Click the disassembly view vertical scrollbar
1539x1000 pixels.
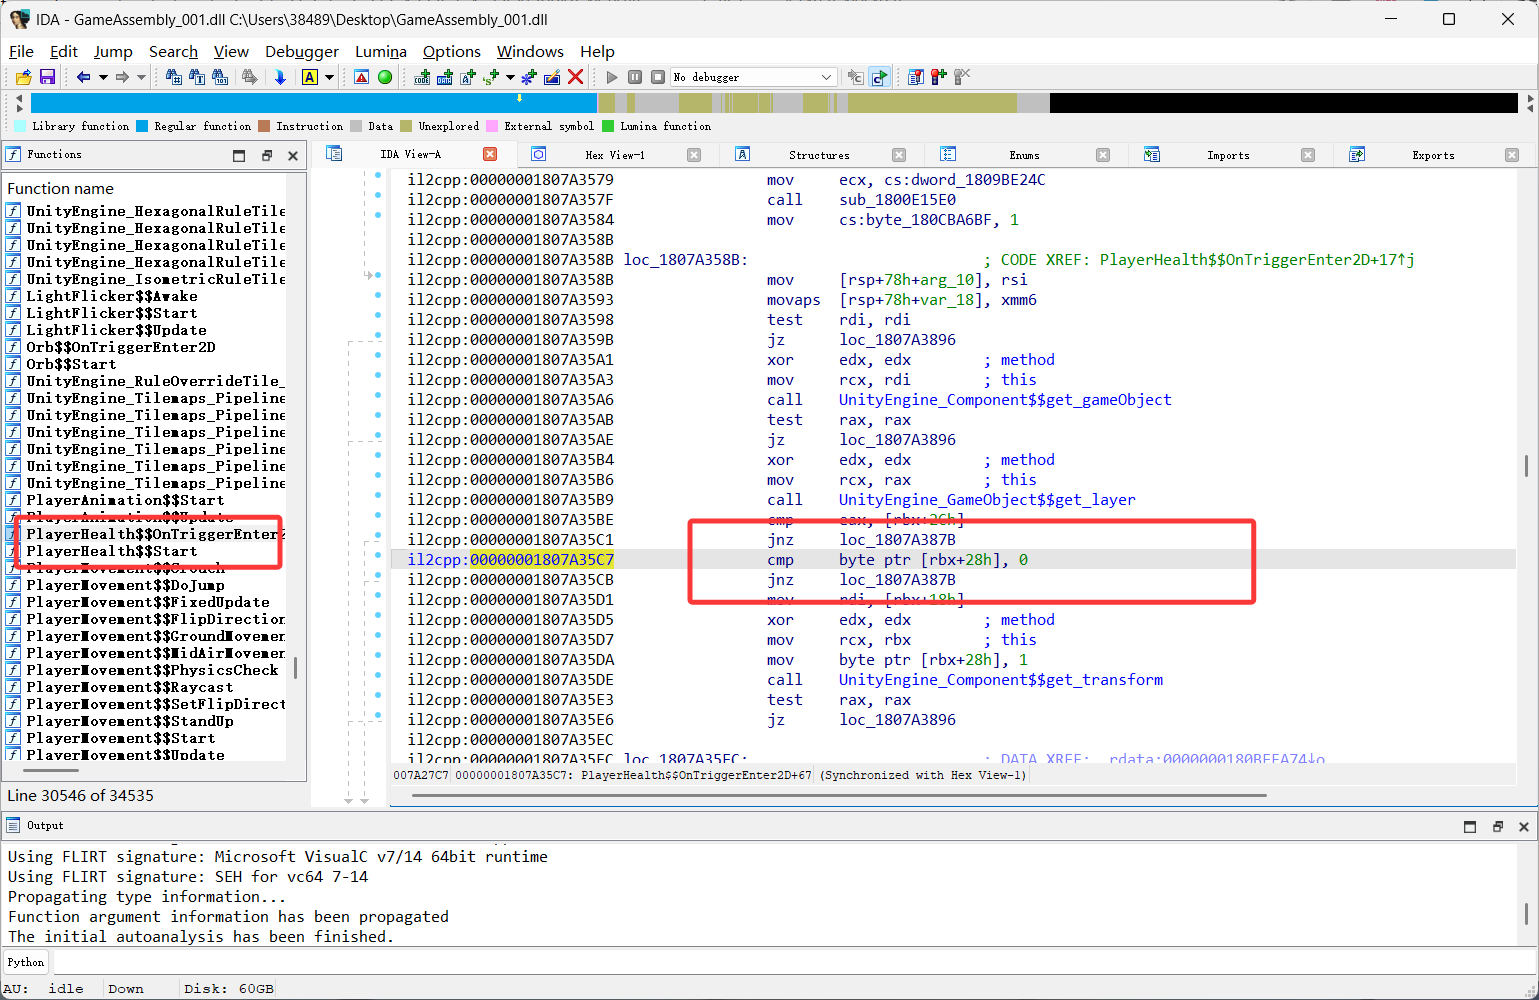1526,466
